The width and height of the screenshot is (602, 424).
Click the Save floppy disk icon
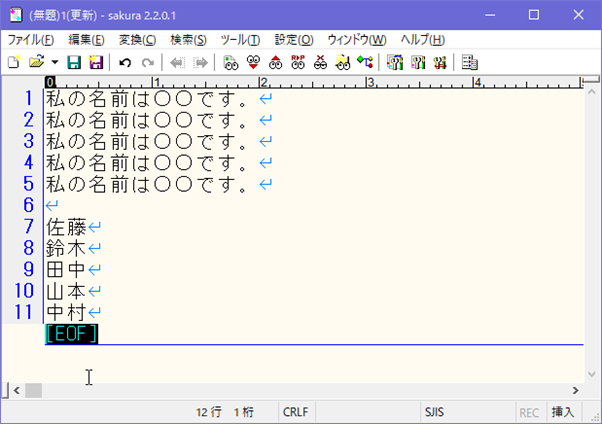pyautogui.click(x=74, y=62)
